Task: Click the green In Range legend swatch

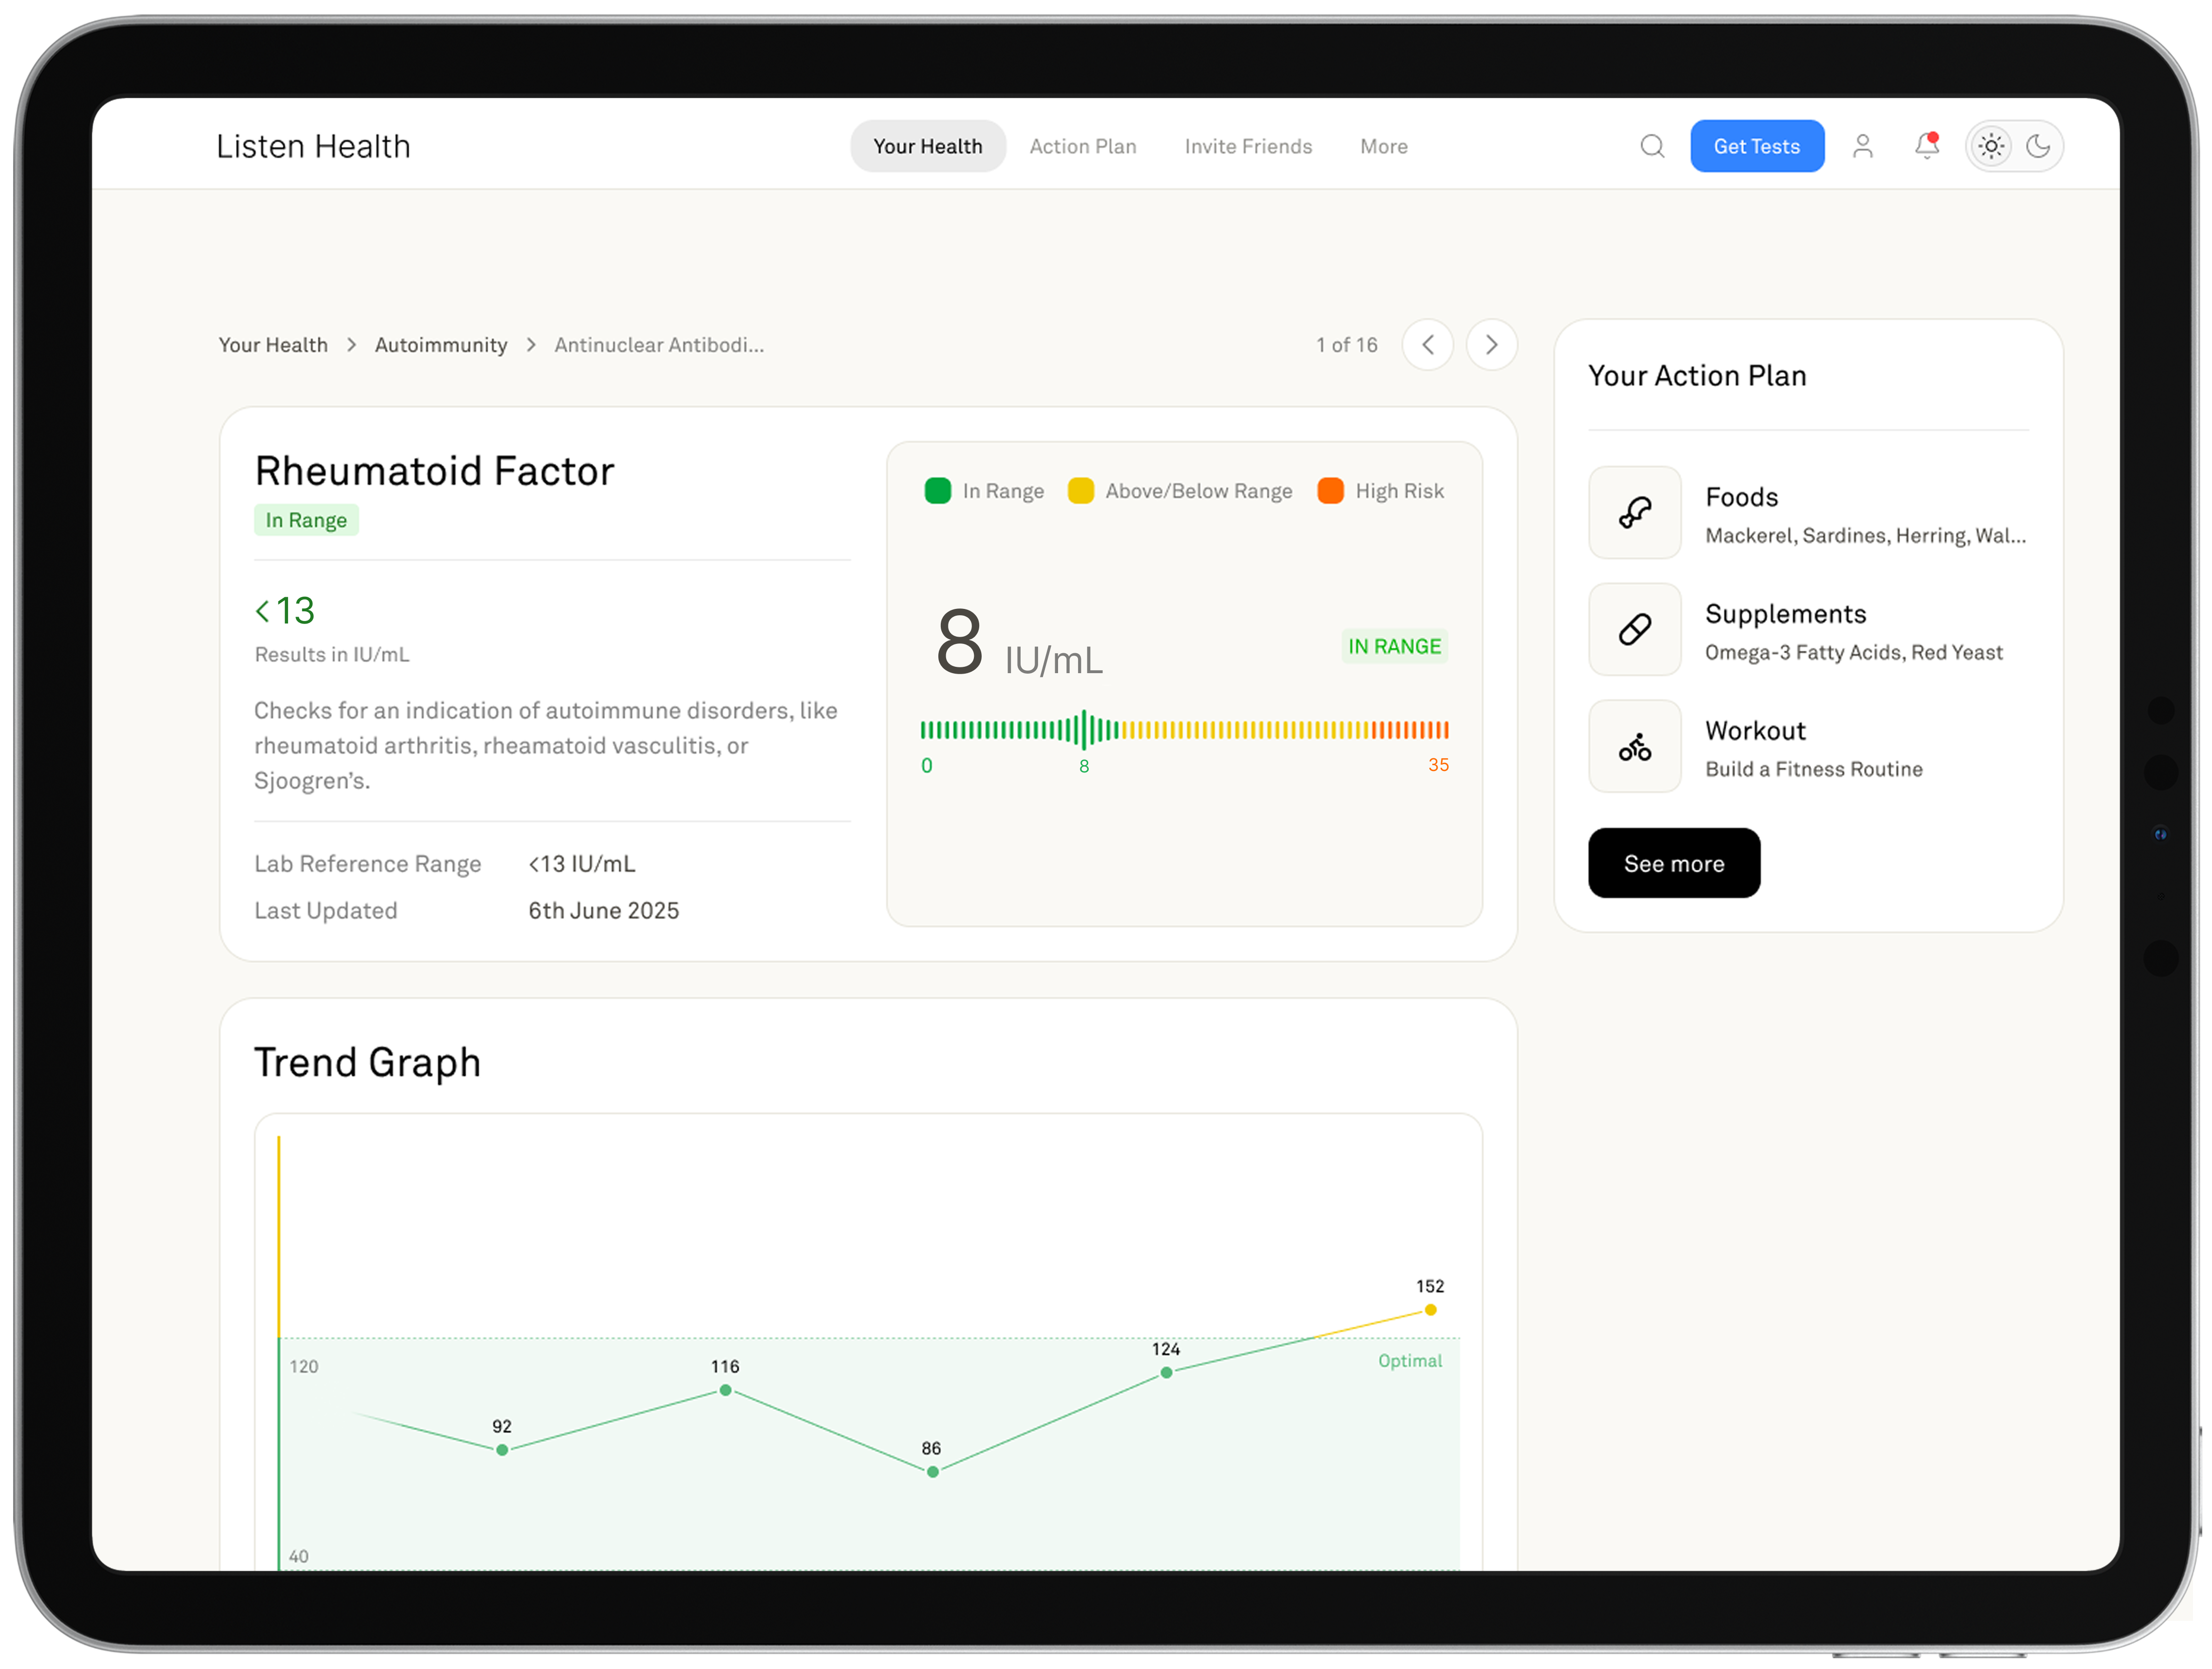Action: (x=937, y=491)
